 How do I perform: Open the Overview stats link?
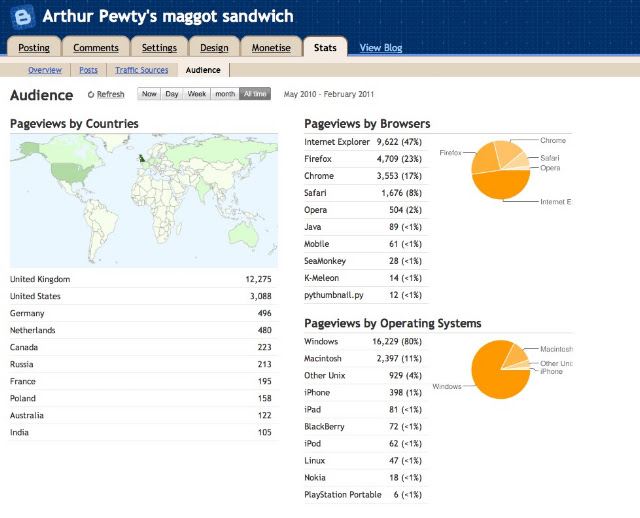tap(45, 70)
